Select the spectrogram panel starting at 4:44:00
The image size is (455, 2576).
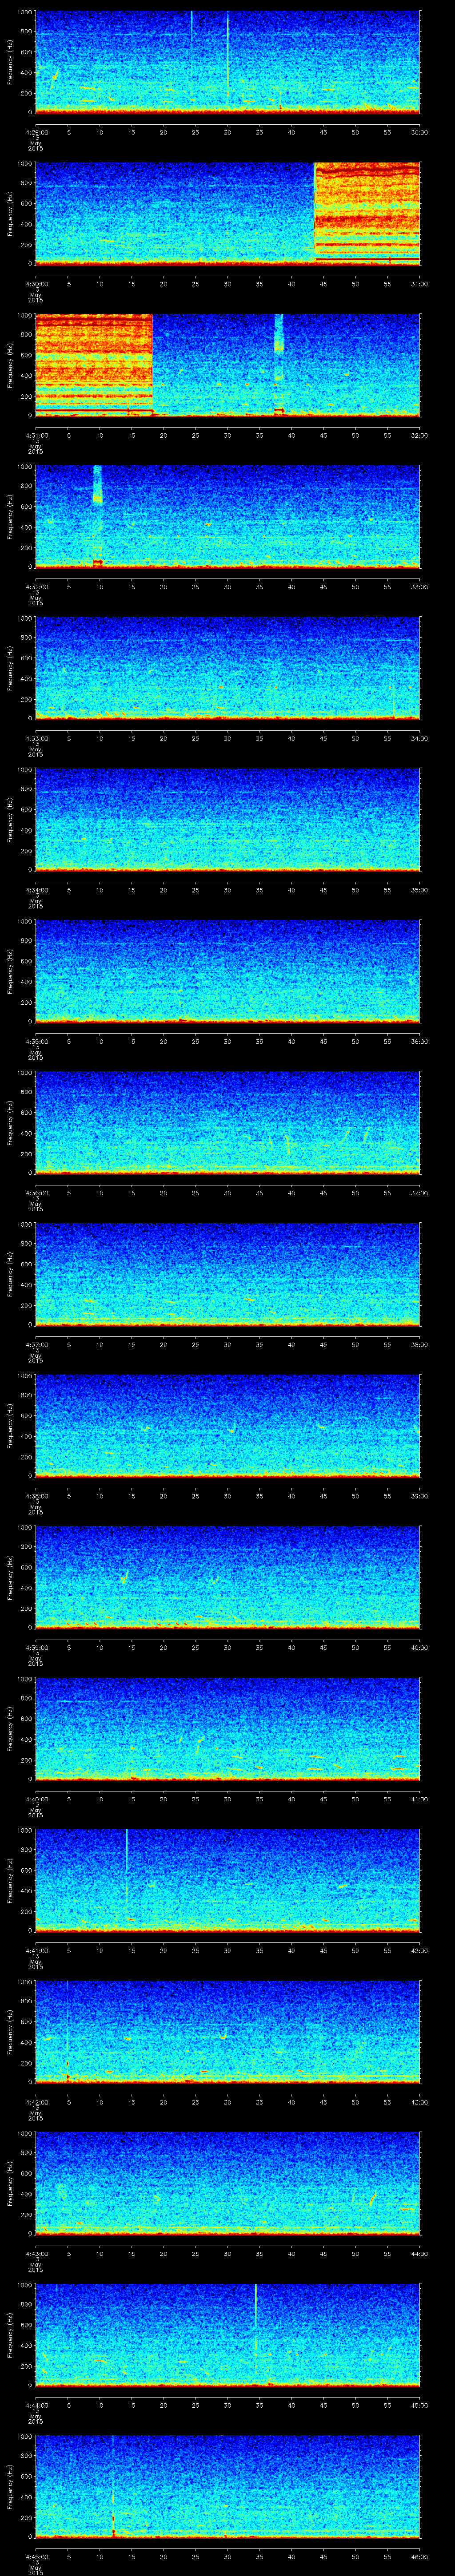click(227, 2336)
